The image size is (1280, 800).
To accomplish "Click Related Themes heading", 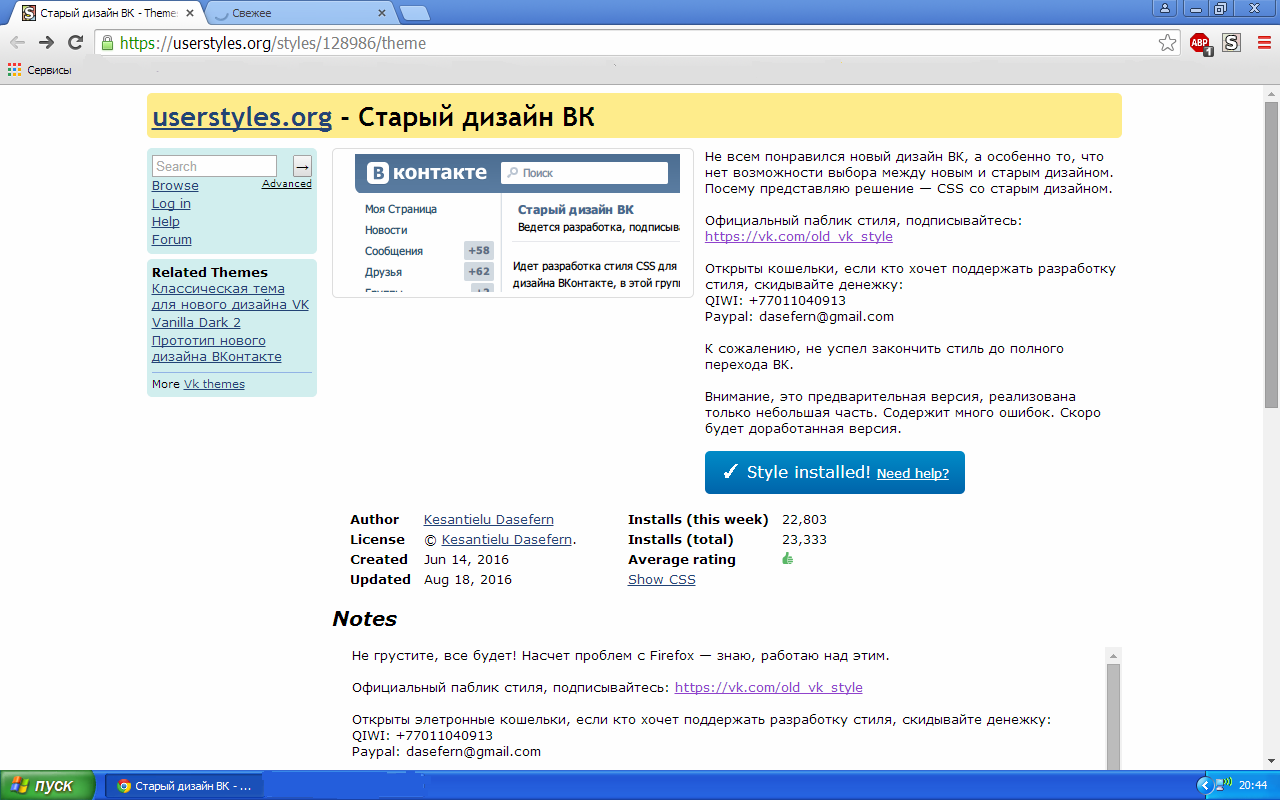I will [x=210, y=272].
